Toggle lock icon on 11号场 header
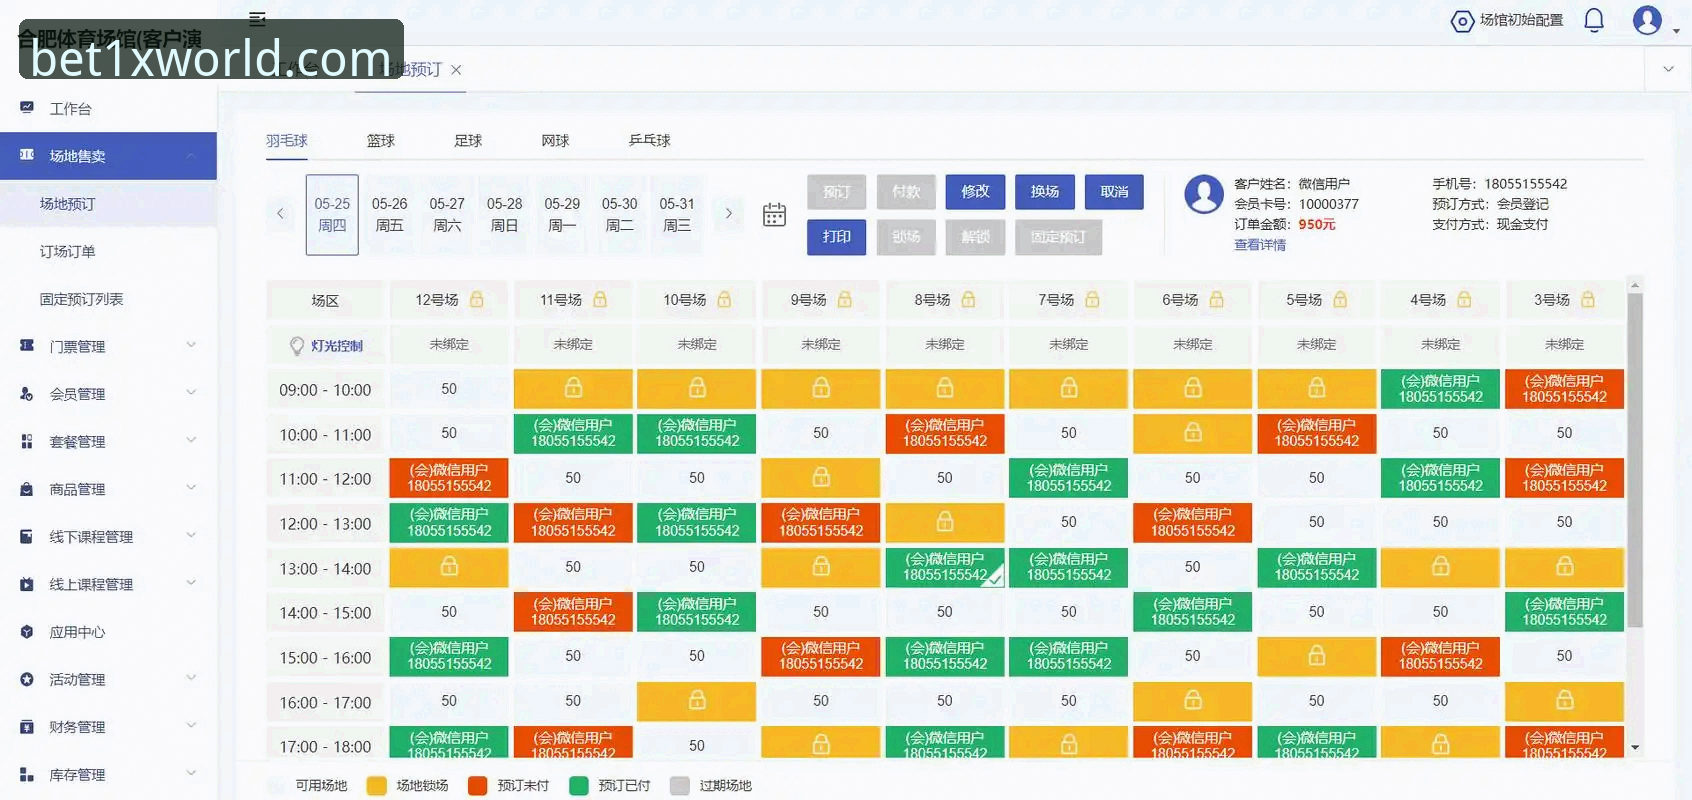 (x=600, y=300)
